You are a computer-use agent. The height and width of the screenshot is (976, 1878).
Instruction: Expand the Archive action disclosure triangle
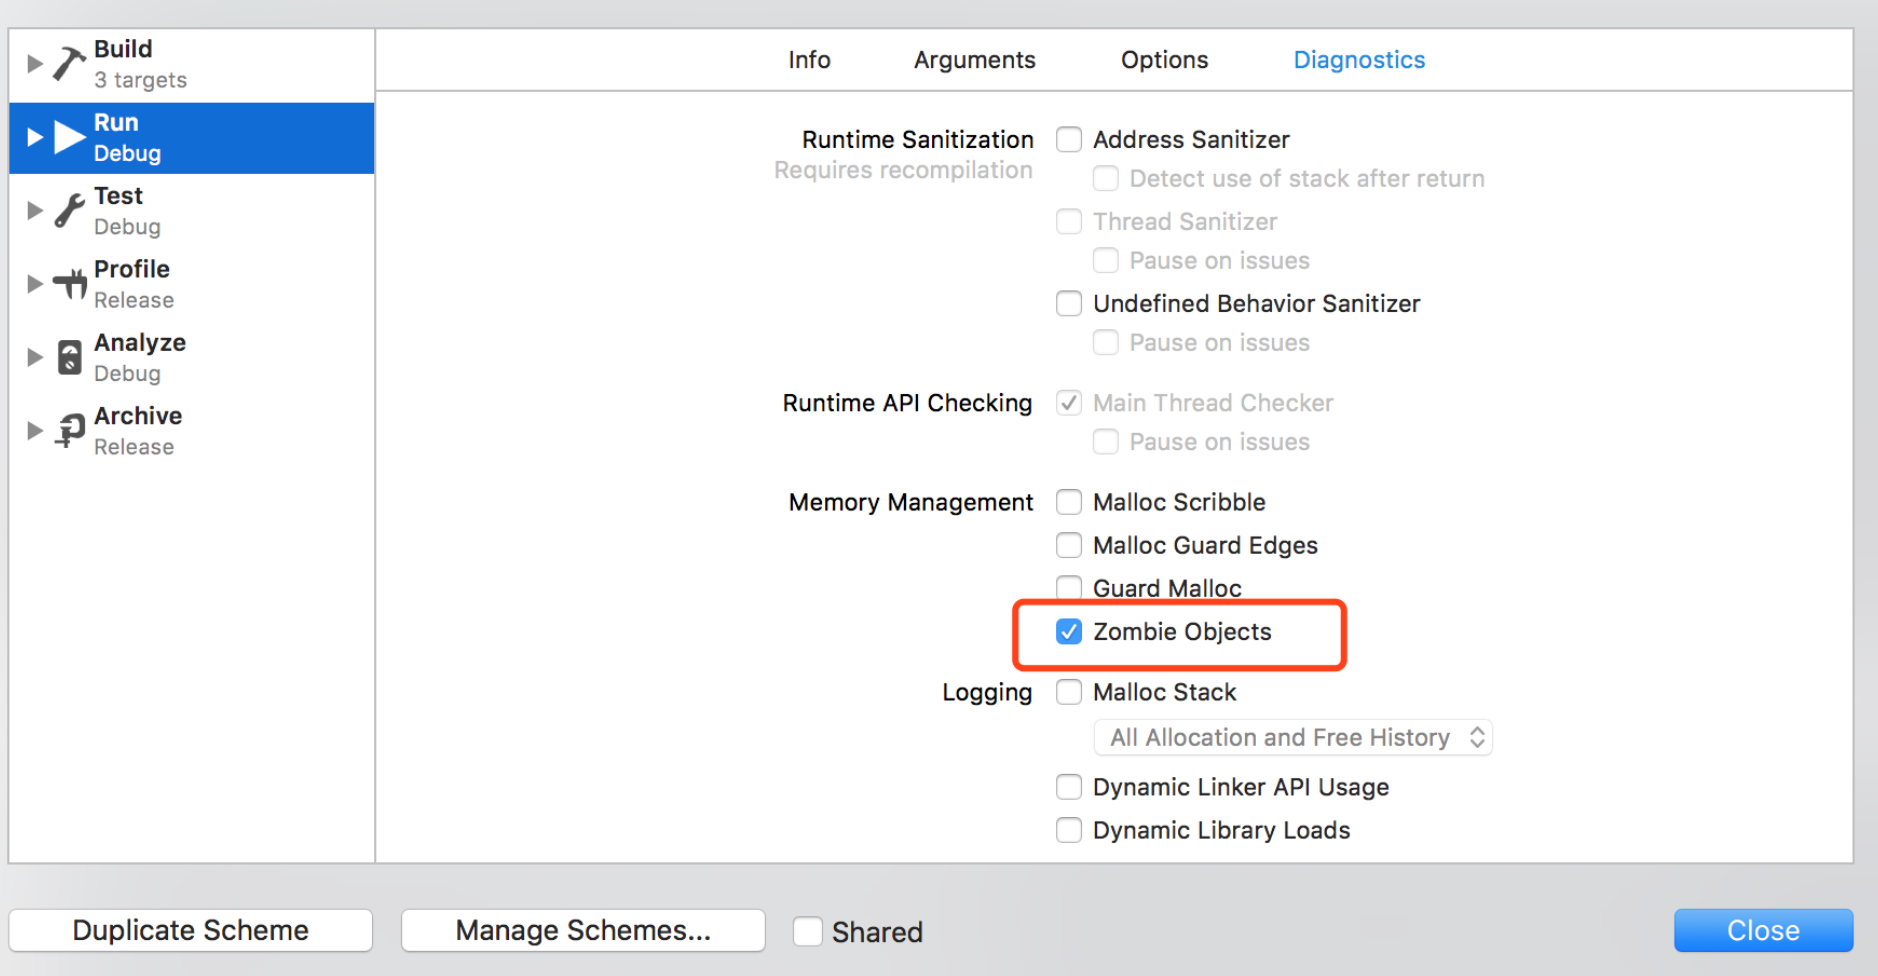tap(35, 430)
